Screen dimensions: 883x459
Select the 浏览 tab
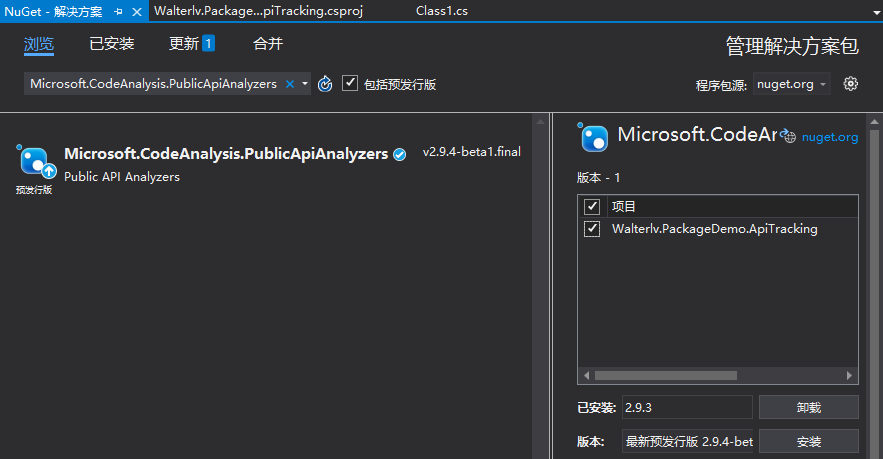(39, 44)
